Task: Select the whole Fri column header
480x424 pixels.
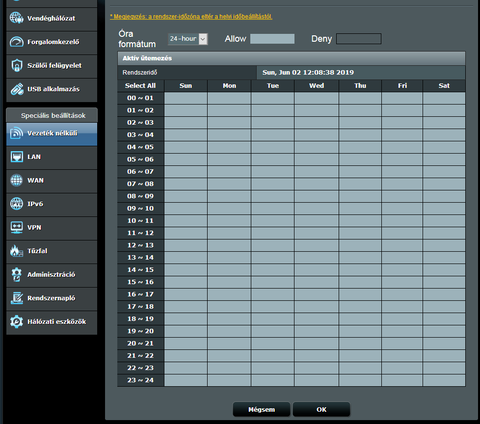Action: (x=402, y=86)
